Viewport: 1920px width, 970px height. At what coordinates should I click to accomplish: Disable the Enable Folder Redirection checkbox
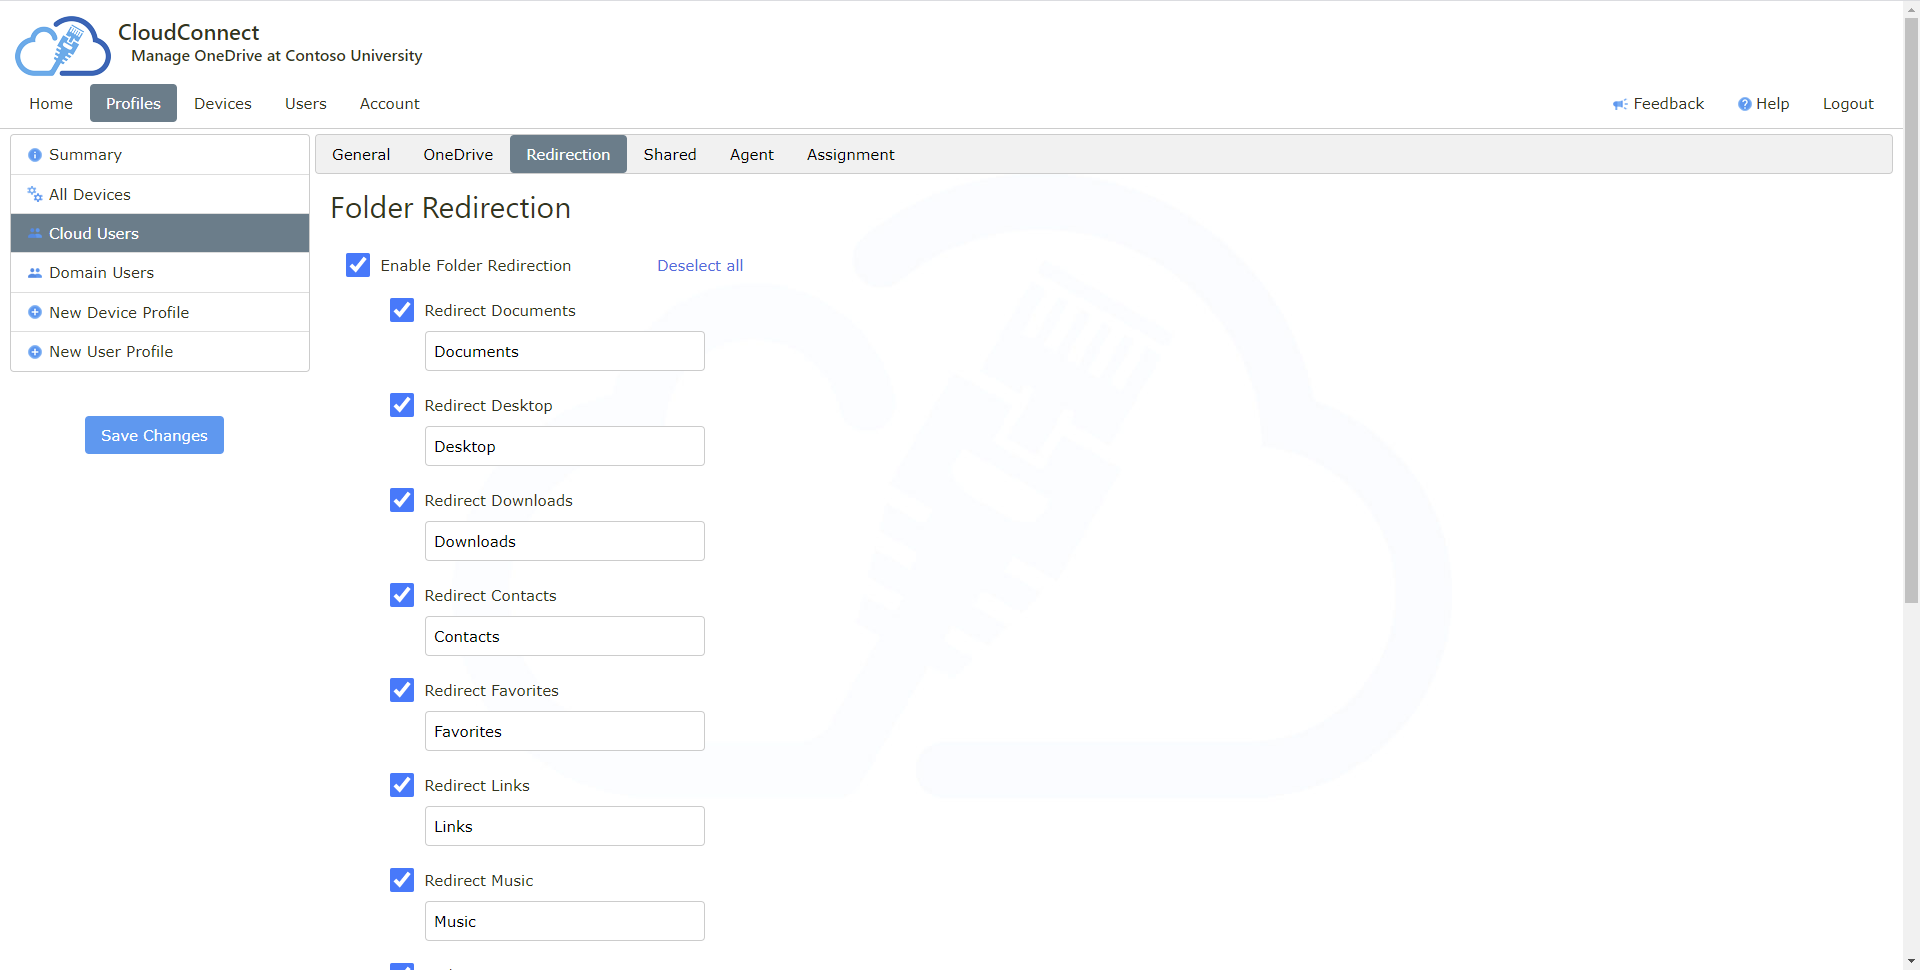click(x=358, y=265)
